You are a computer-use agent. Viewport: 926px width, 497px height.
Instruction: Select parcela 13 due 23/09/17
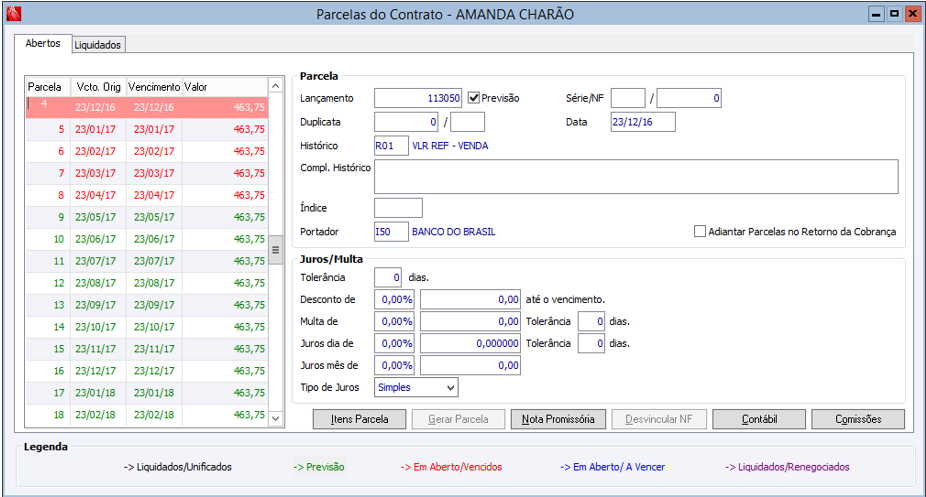coord(147,305)
